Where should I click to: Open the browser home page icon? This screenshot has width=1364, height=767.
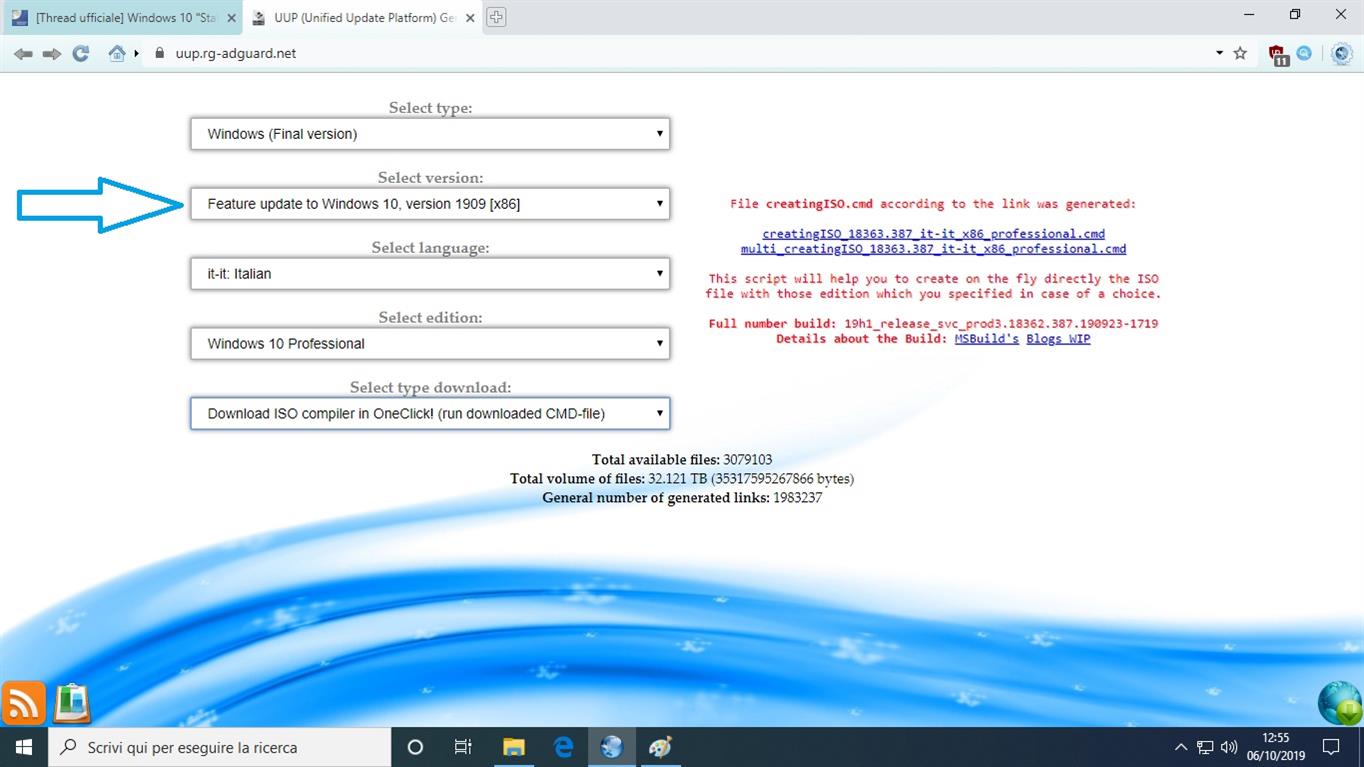pyautogui.click(x=117, y=54)
